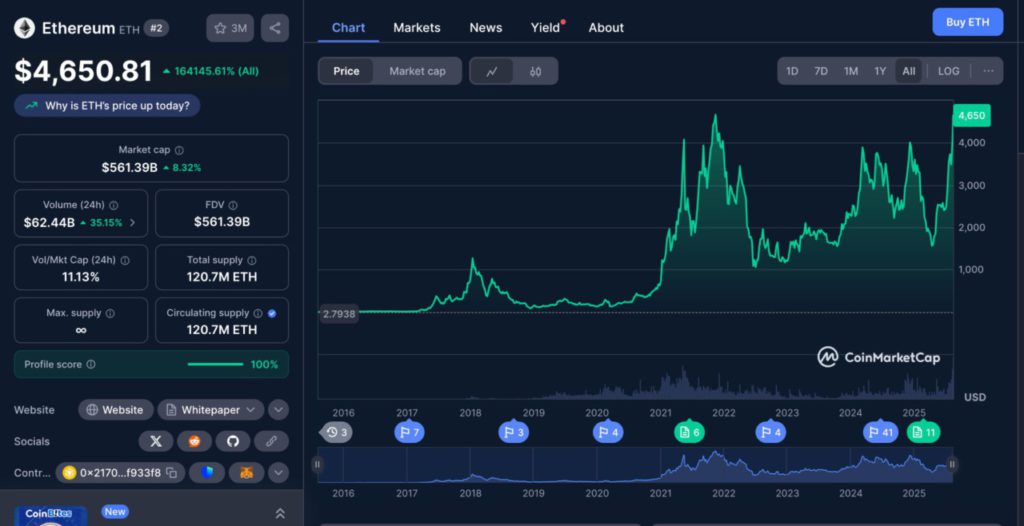Click the Profile score progress bar

click(x=215, y=364)
